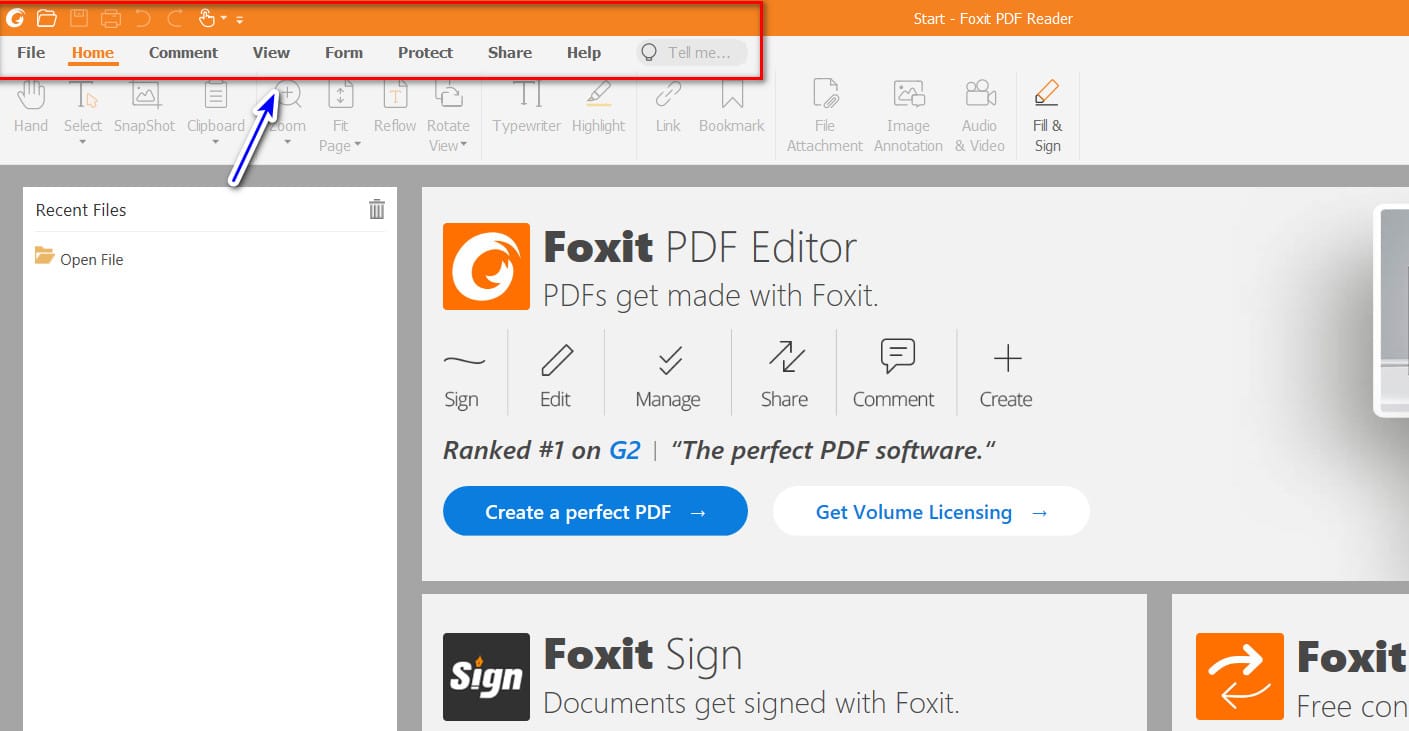Image resolution: width=1409 pixels, height=731 pixels.
Task: Click Open File in Recent Files
Action: coord(79,259)
